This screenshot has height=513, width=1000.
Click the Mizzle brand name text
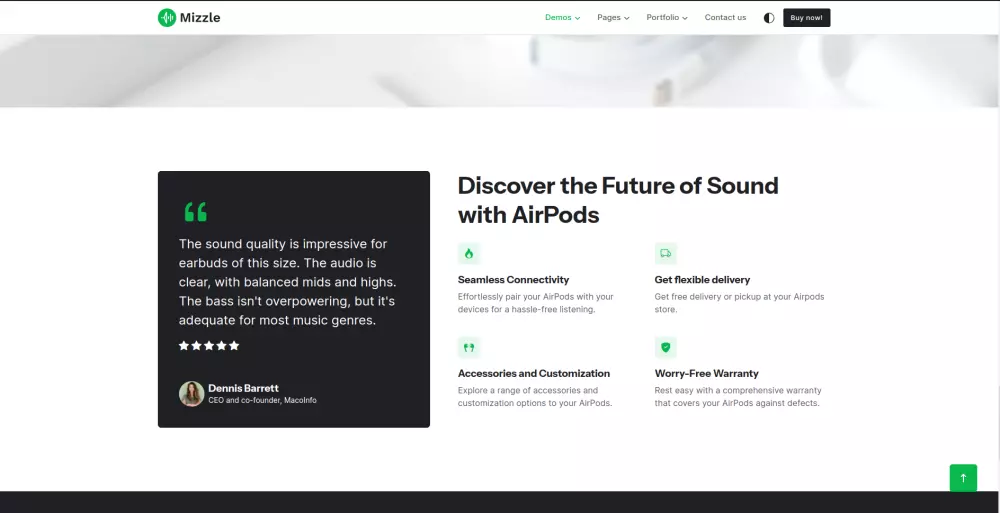(x=200, y=18)
